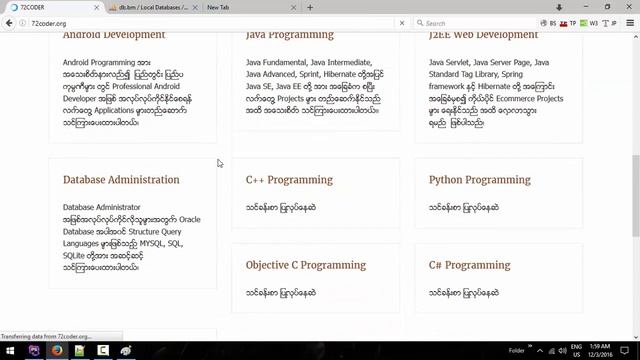The width and height of the screenshot is (640, 360).
Task: Open Java Programming course heading
Action: 290,35
